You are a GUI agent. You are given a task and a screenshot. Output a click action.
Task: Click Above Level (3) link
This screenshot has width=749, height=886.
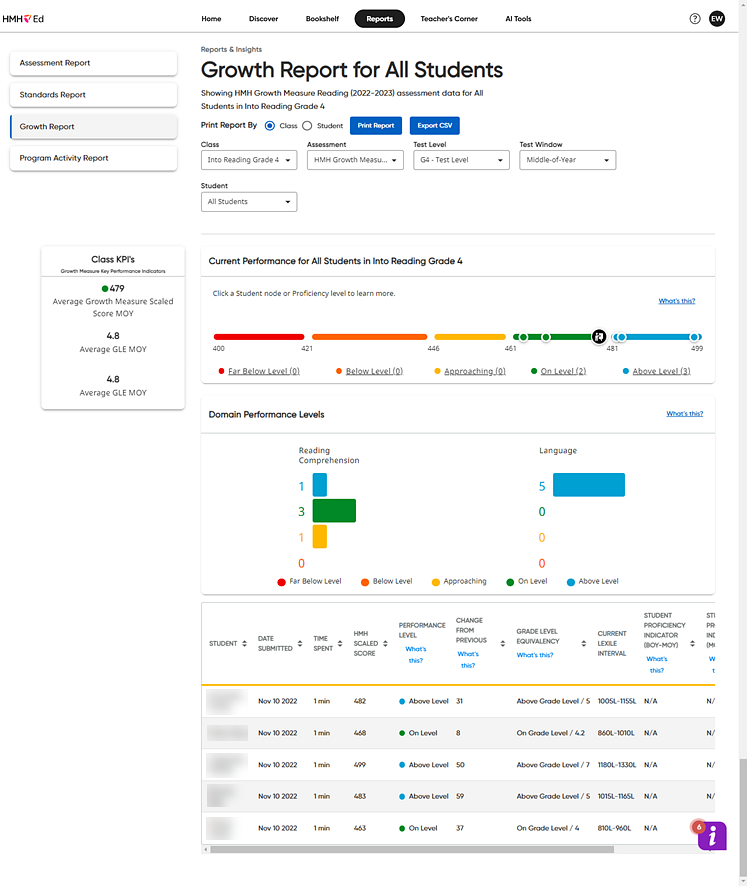(661, 371)
